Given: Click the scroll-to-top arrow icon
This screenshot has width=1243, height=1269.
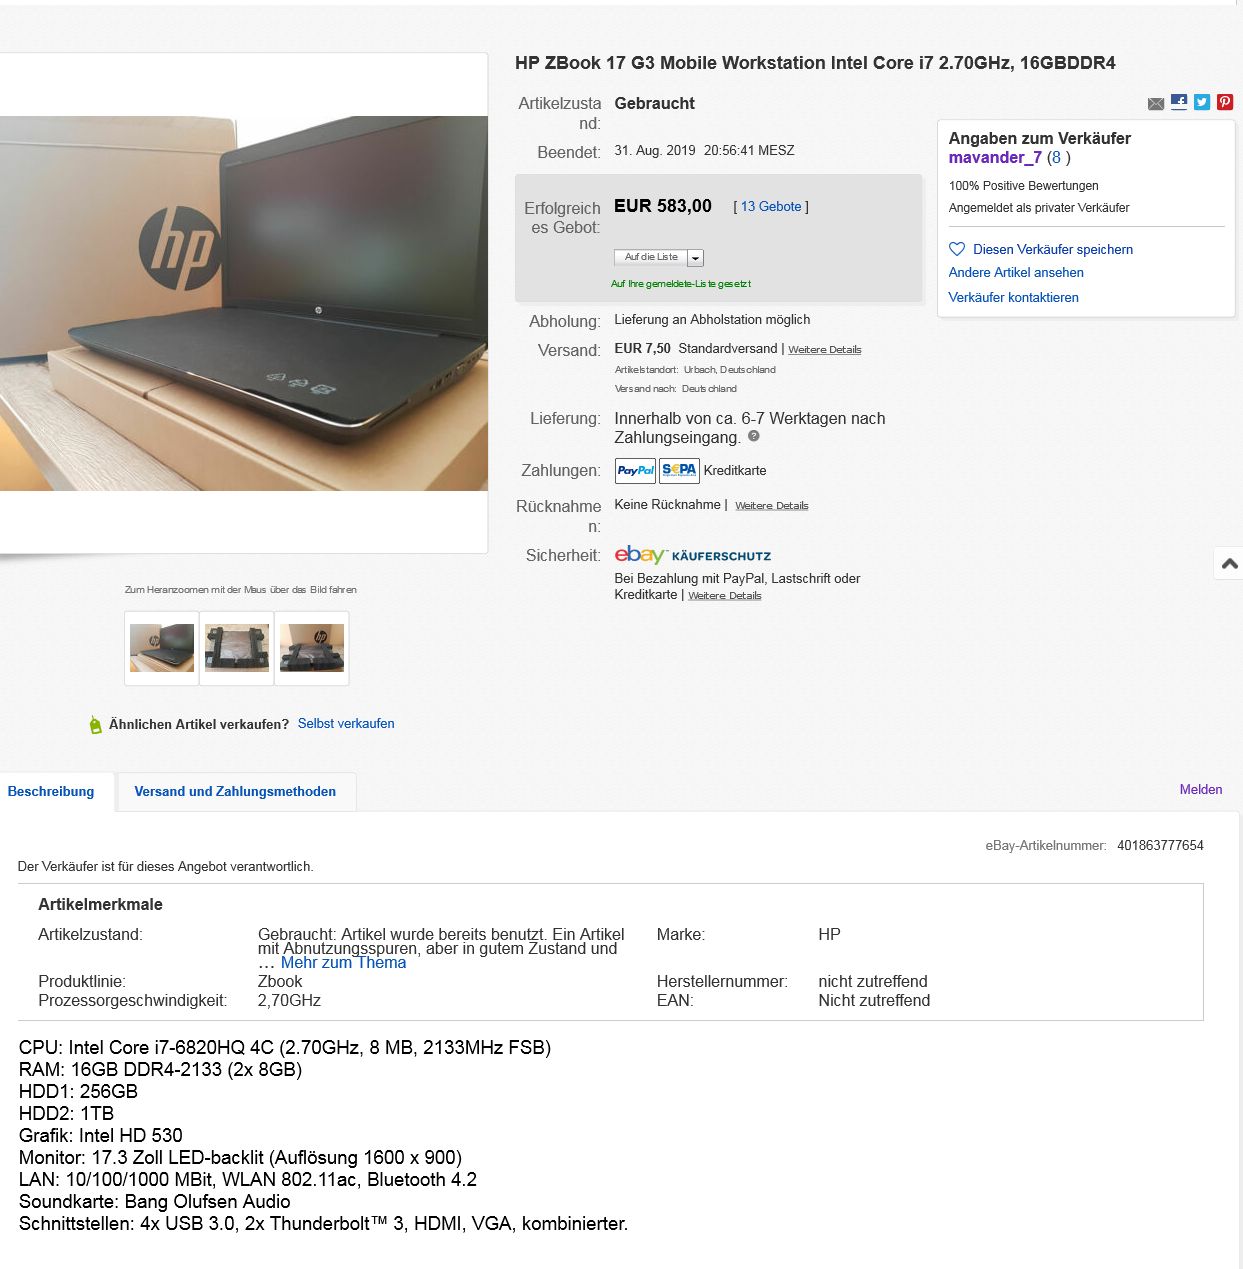Looking at the screenshot, I should pos(1230,564).
